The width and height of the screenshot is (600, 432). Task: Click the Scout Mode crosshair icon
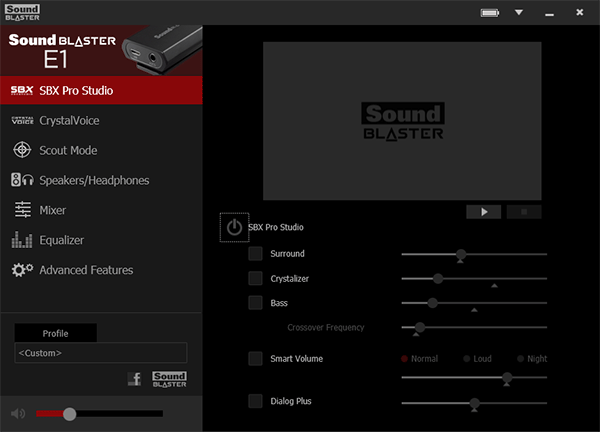22,150
